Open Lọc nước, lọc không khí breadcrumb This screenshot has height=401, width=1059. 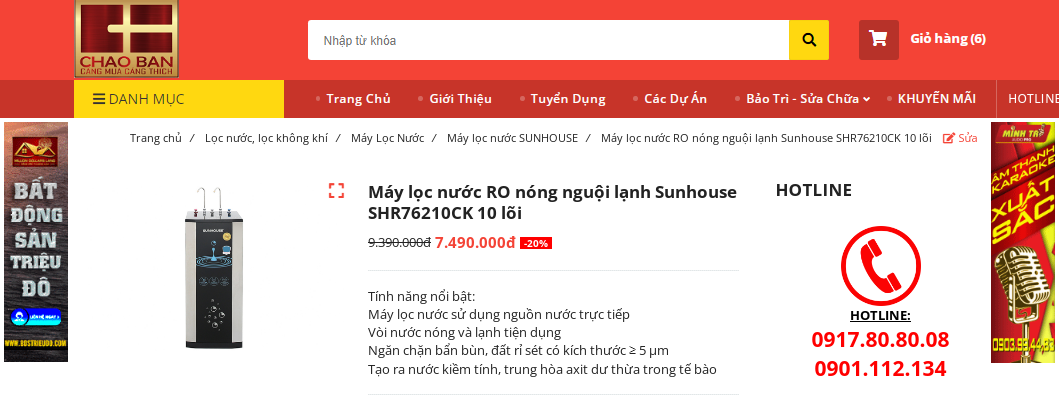click(x=266, y=138)
